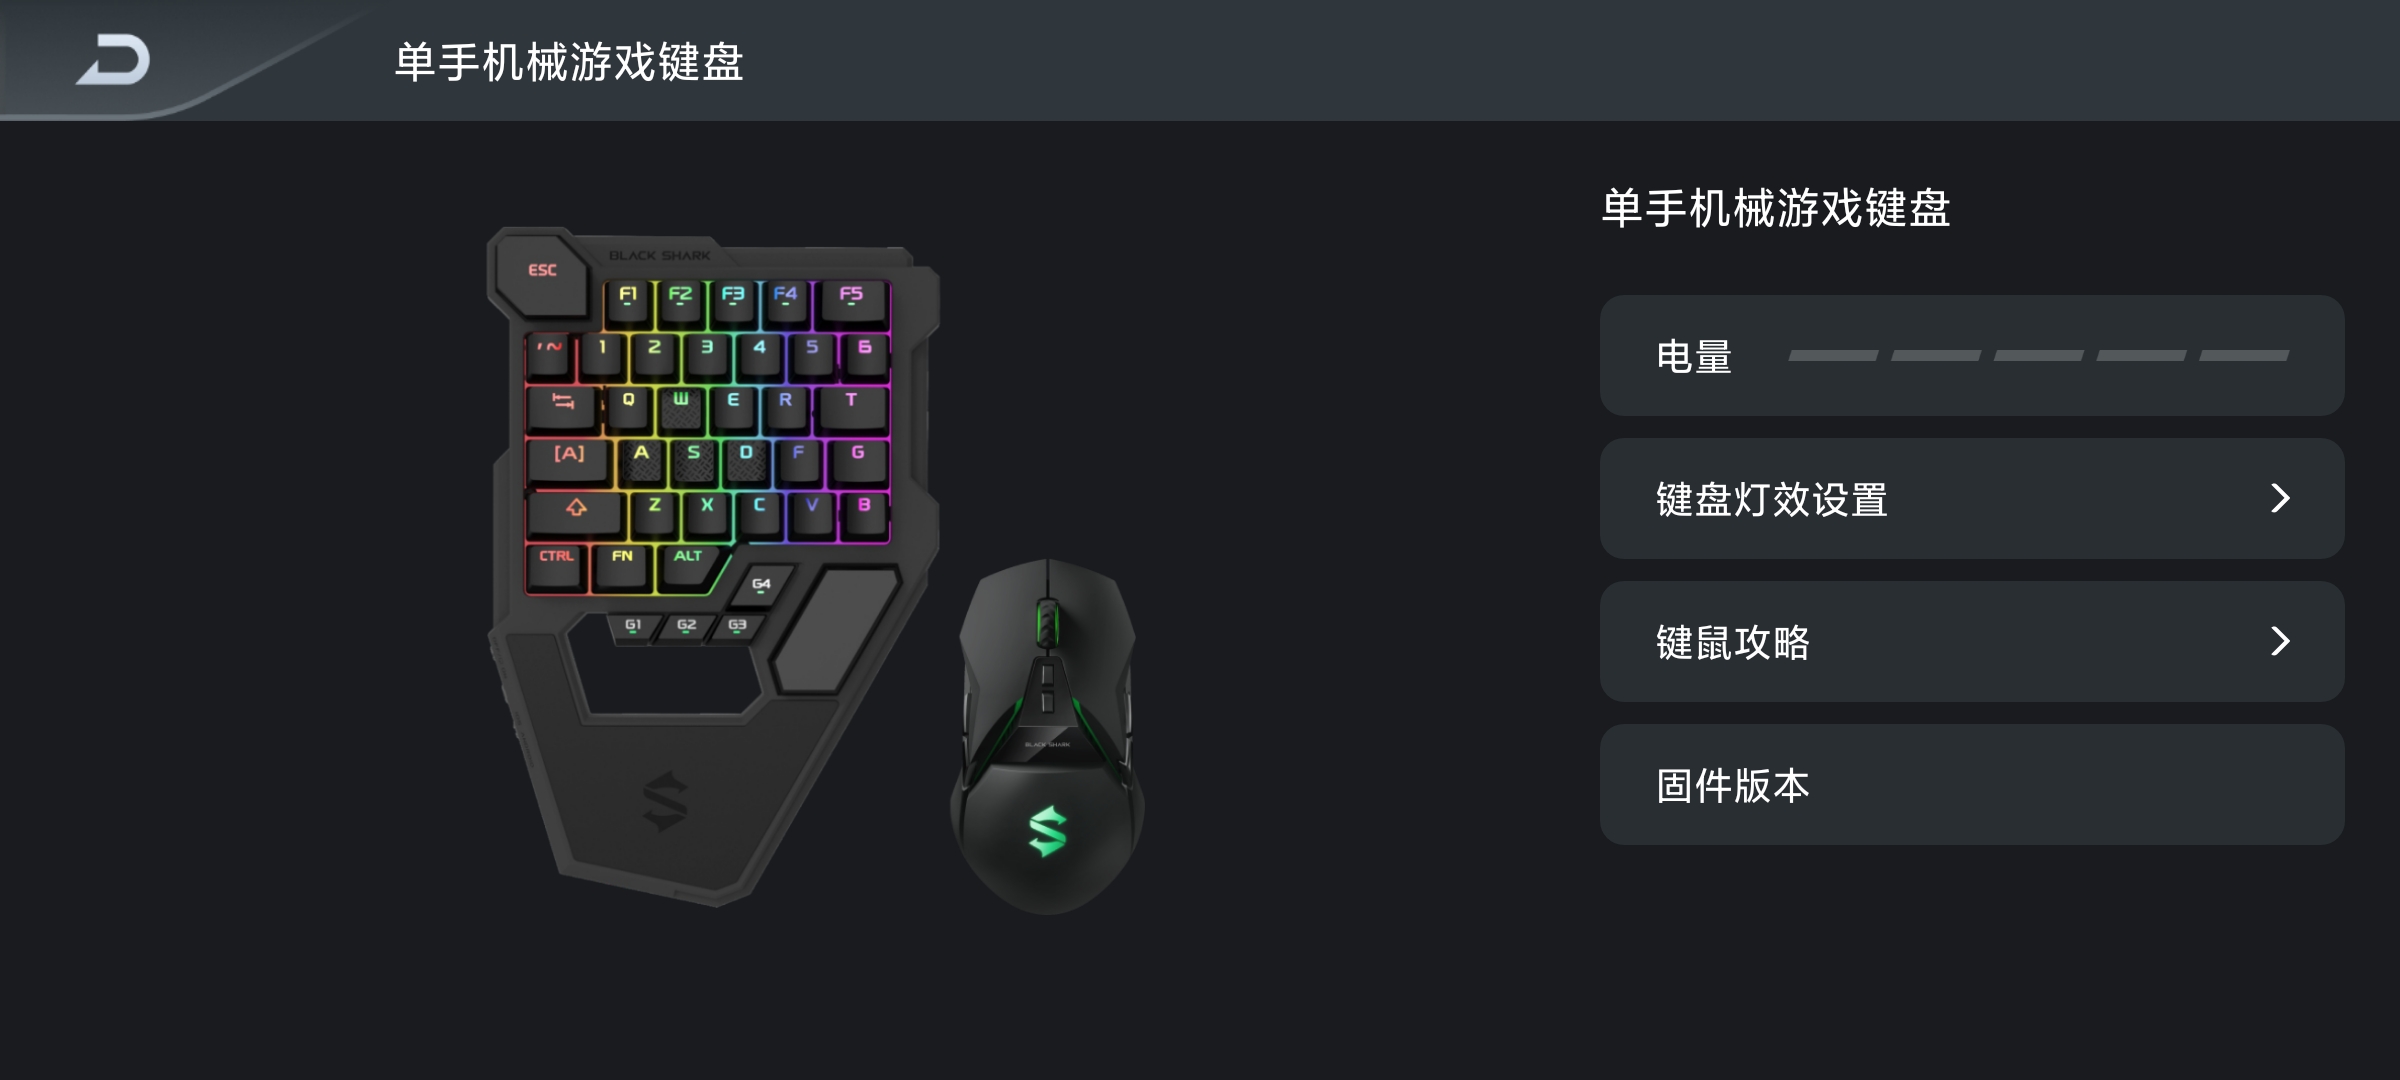Select the 固件版本 firmware version row
This screenshot has height=1080, width=2400.
[1971, 784]
